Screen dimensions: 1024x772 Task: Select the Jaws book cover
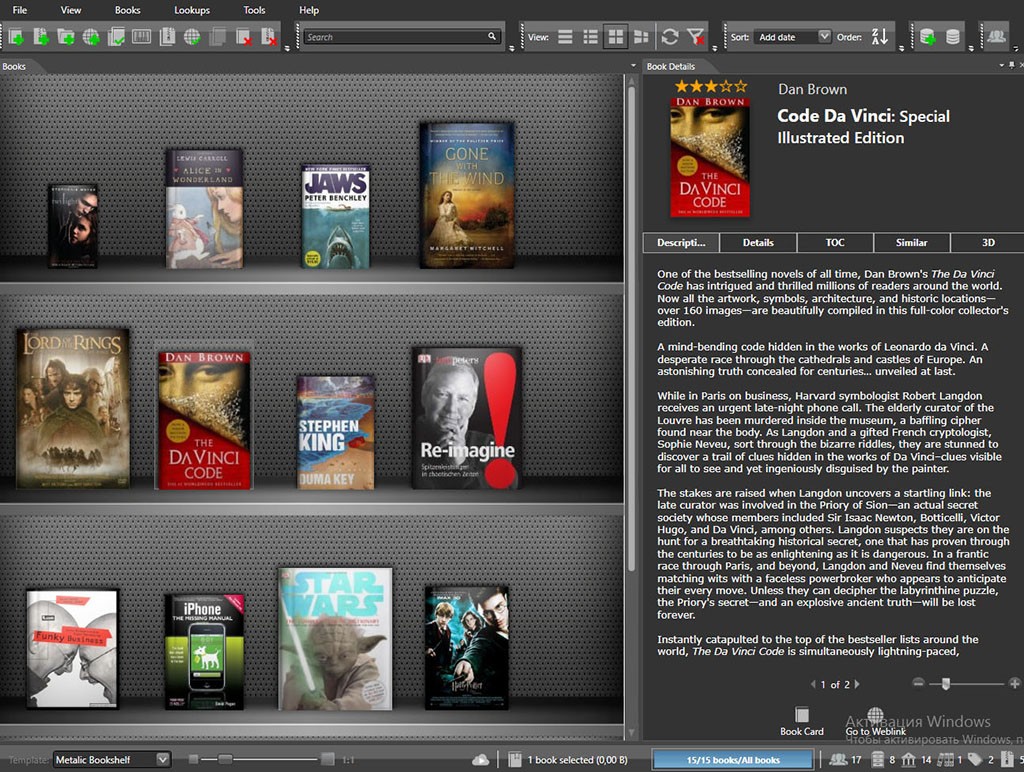[336, 217]
